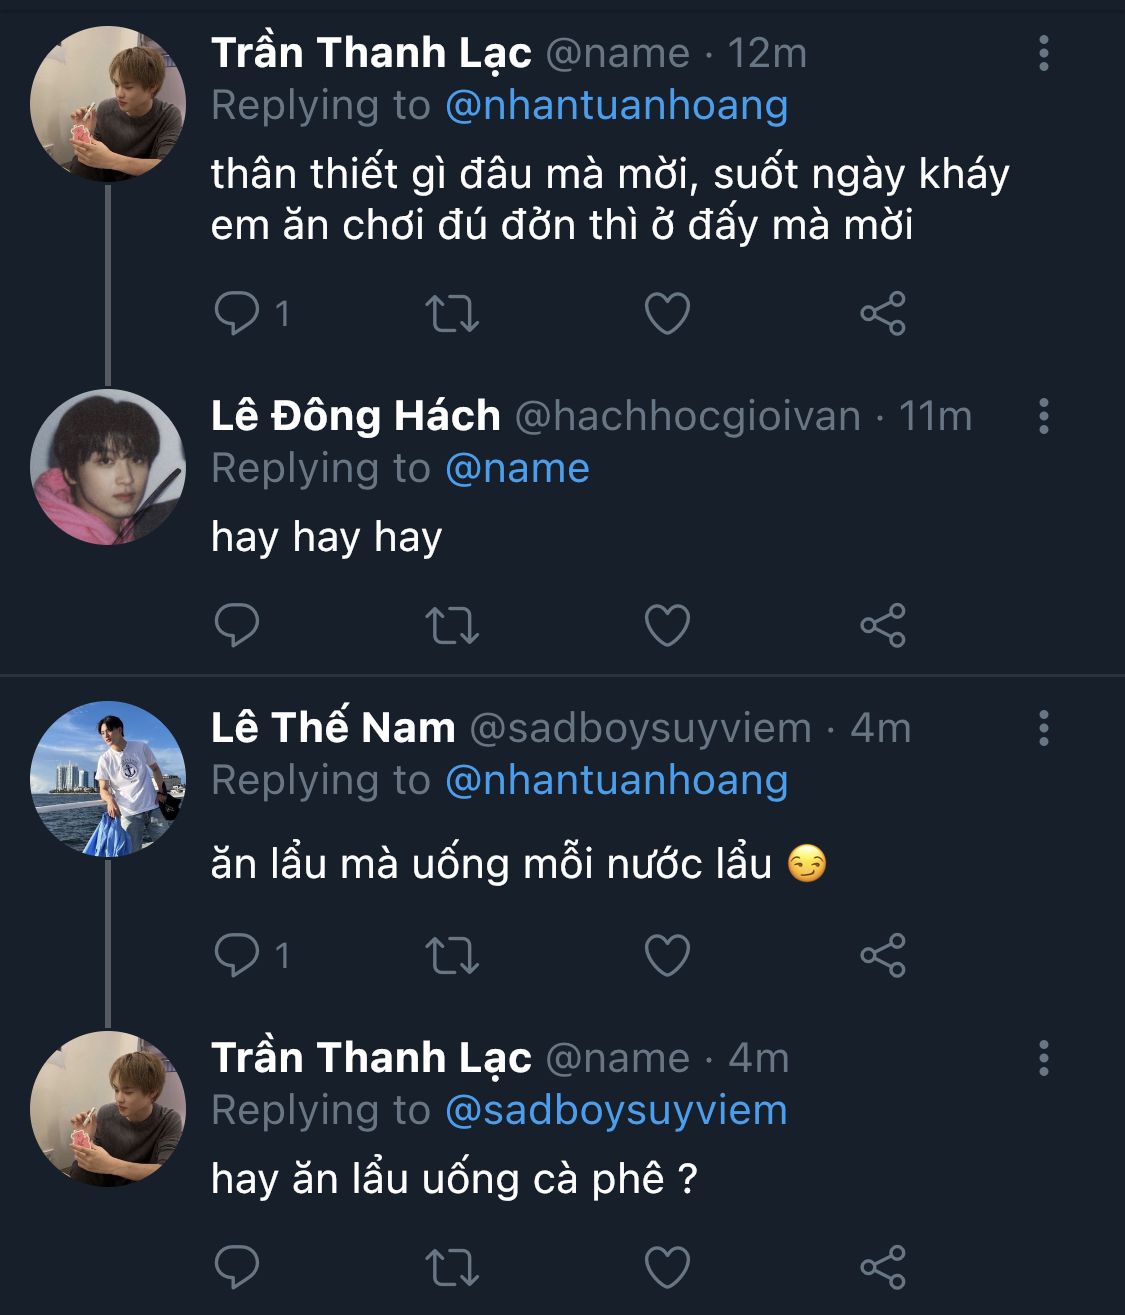This screenshot has width=1125, height=1315.
Task: View Lê Đông Hách's avatar
Action: point(108,467)
